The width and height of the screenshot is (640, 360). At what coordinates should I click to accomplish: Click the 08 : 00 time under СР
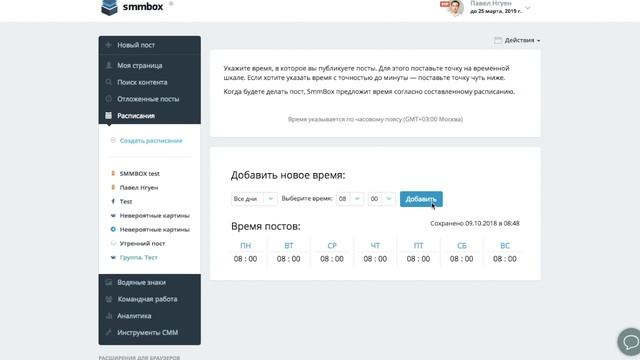(332, 259)
